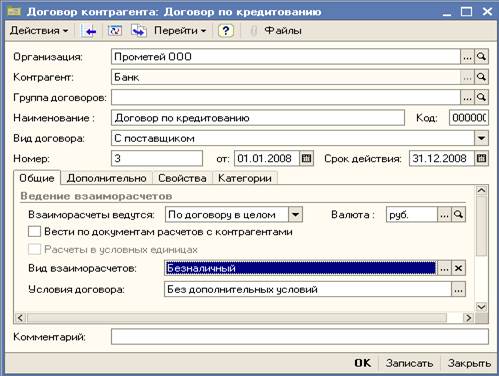Click the help question-mark icon
This screenshot has width=499, height=376.
pyautogui.click(x=226, y=31)
